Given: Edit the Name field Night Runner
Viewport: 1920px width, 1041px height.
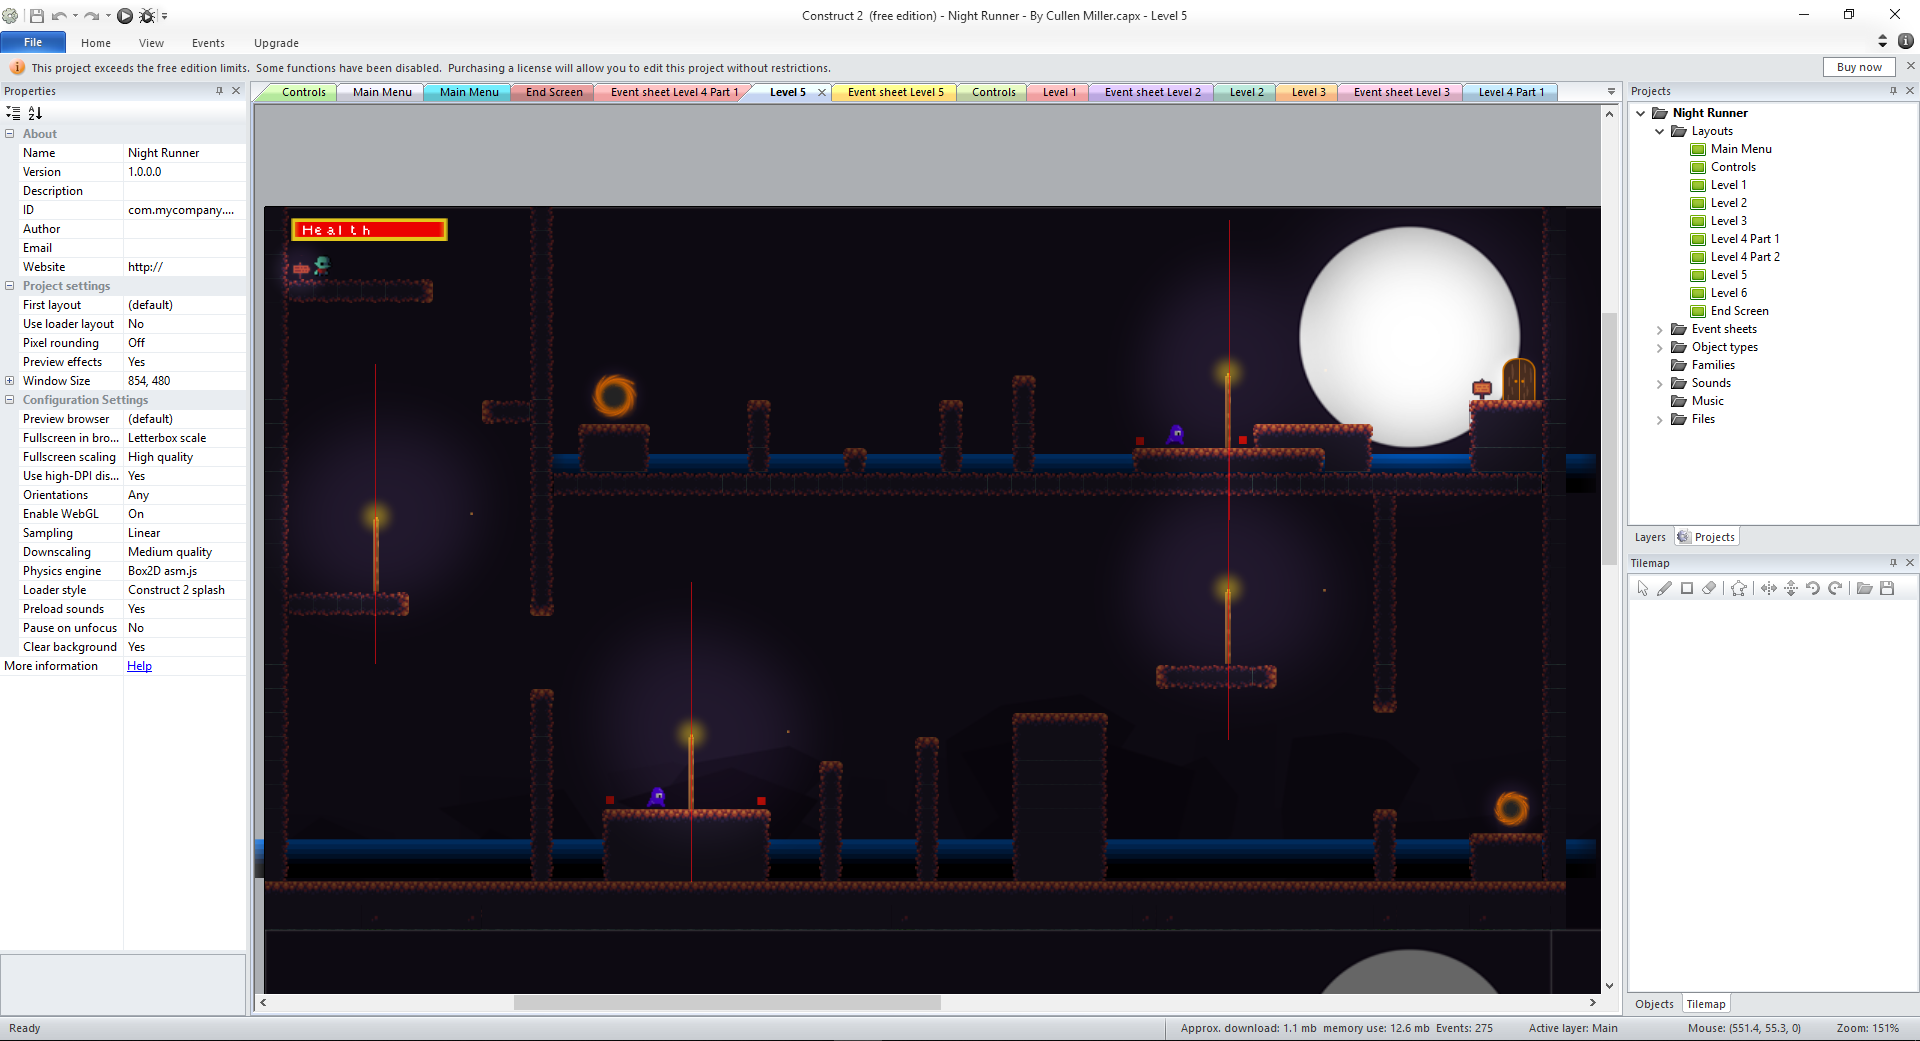Looking at the screenshot, I should pyautogui.click(x=185, y=153).
